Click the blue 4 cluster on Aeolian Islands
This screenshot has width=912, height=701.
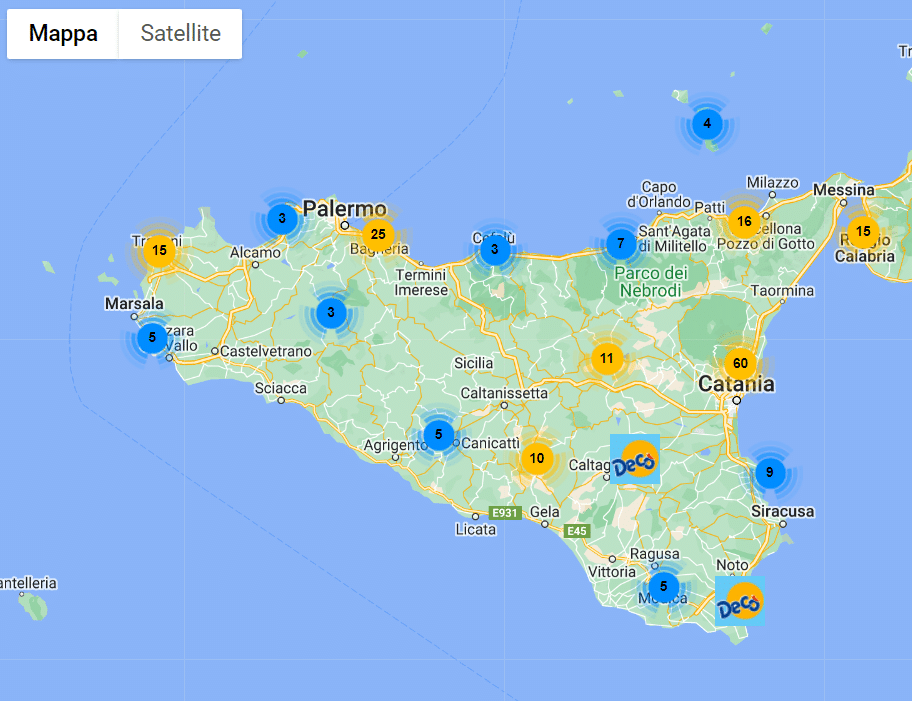(708, 124)
